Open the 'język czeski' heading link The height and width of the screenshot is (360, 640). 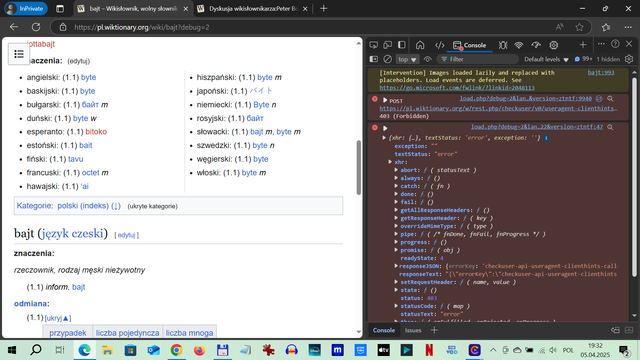72,233
